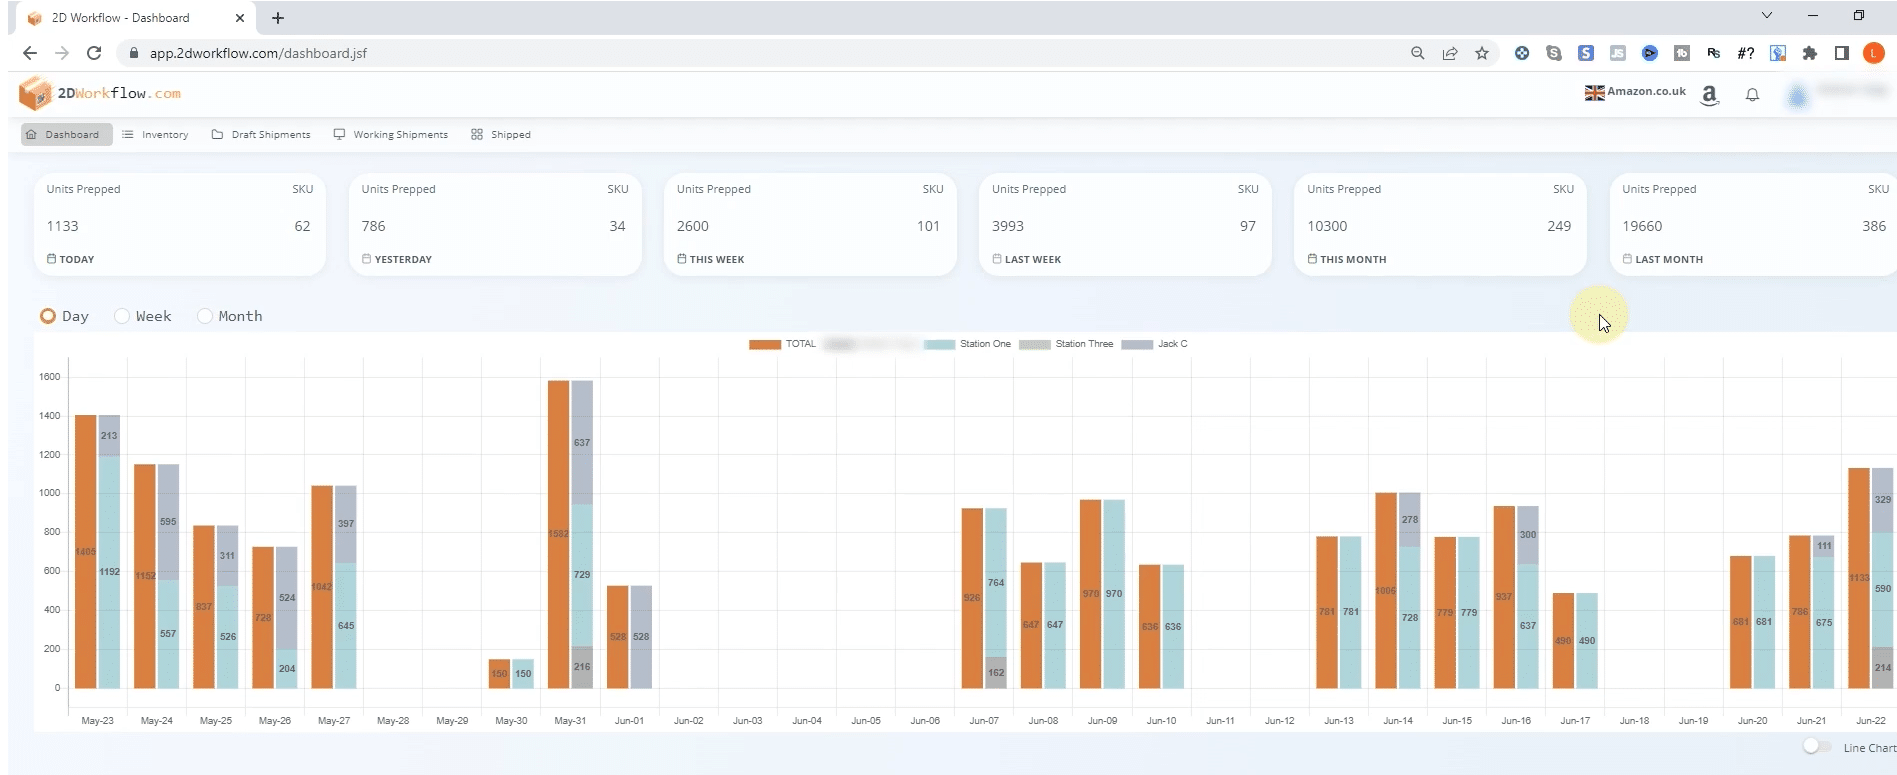The height and width of the screenshot is (775, 1897).
Task: Open the zoom magnifier icon in address bar
Action: point(1417,53)
